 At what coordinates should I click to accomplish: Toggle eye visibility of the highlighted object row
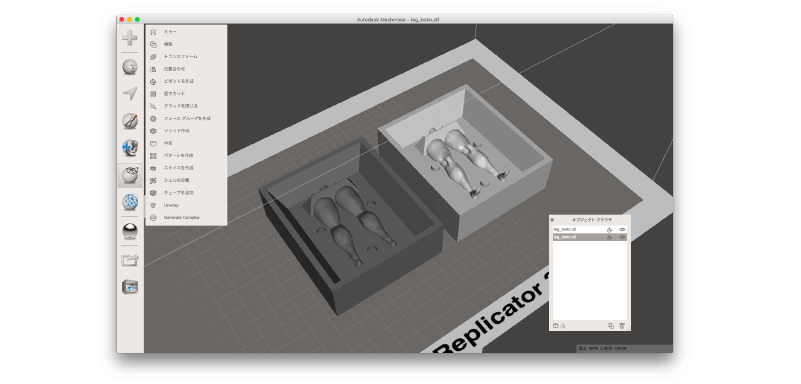[622, 237]
